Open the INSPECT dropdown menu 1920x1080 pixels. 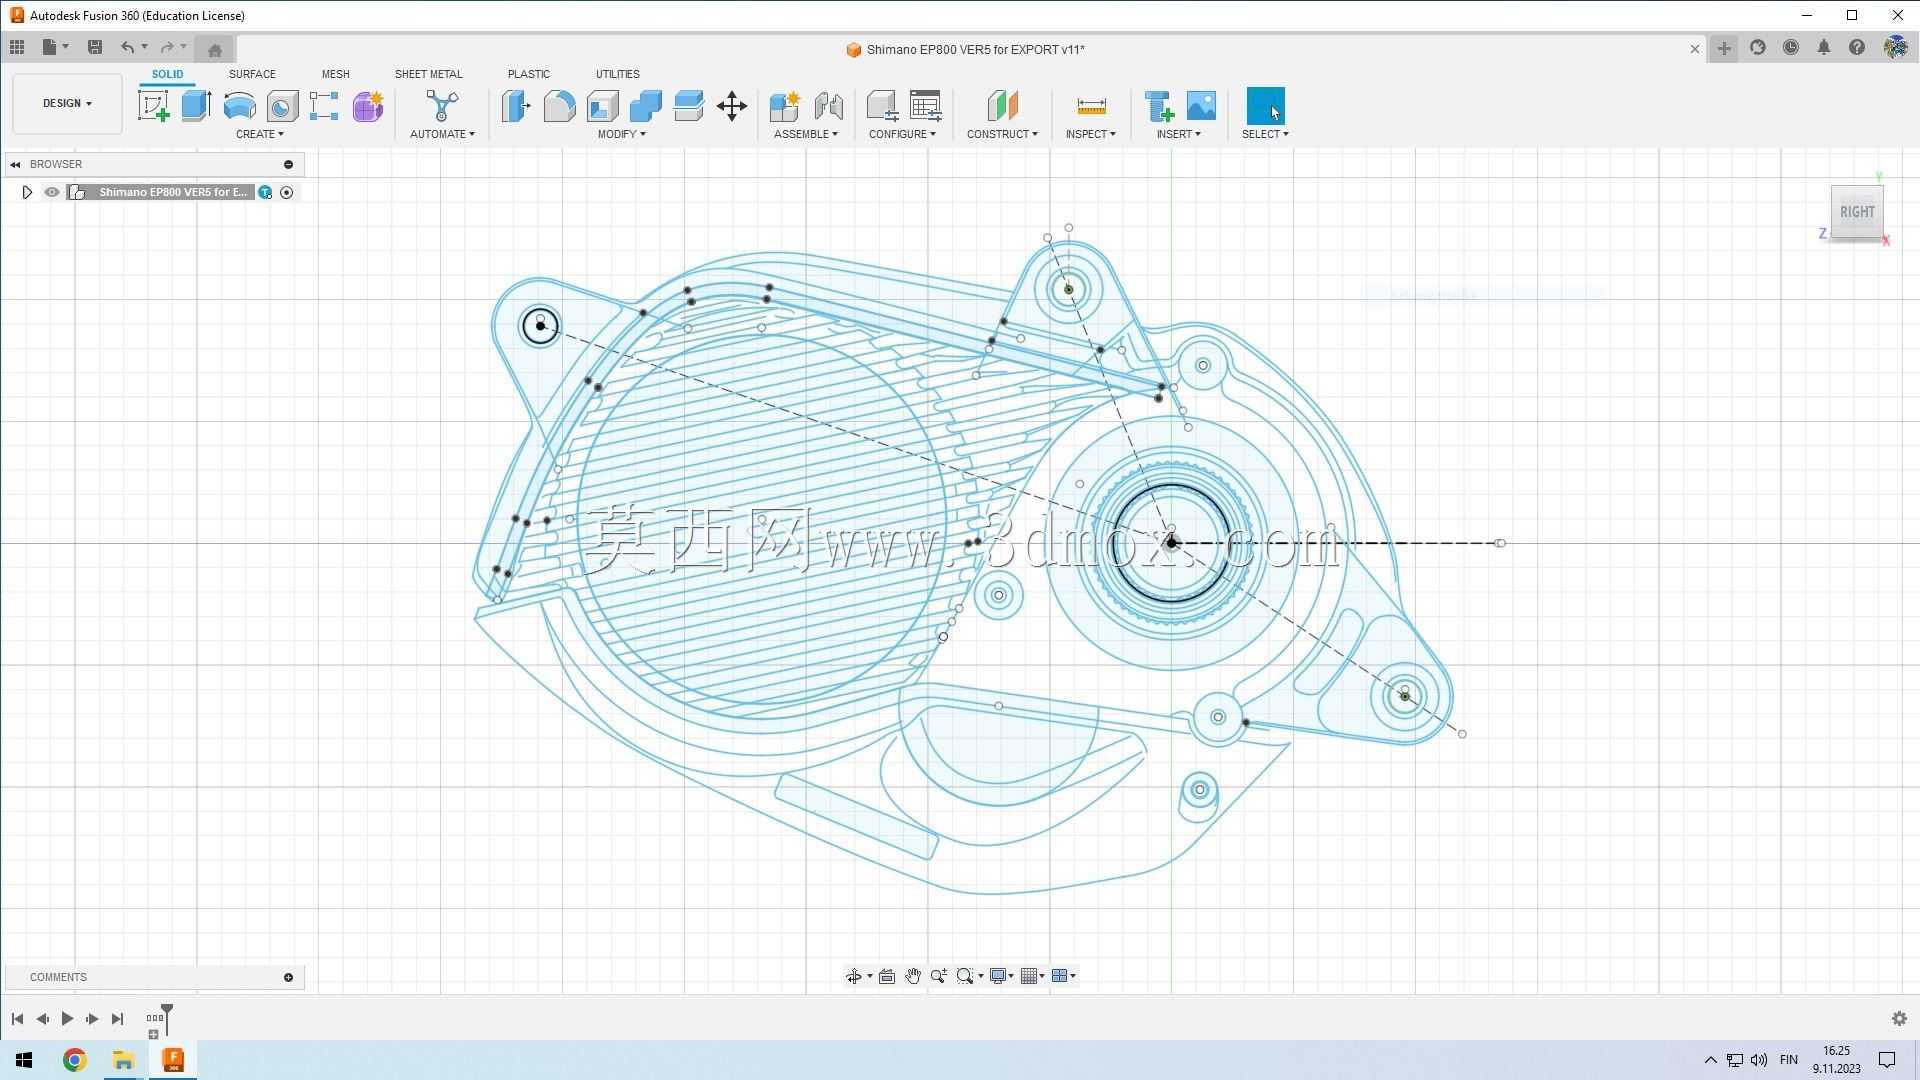[x=1090, y=134]
